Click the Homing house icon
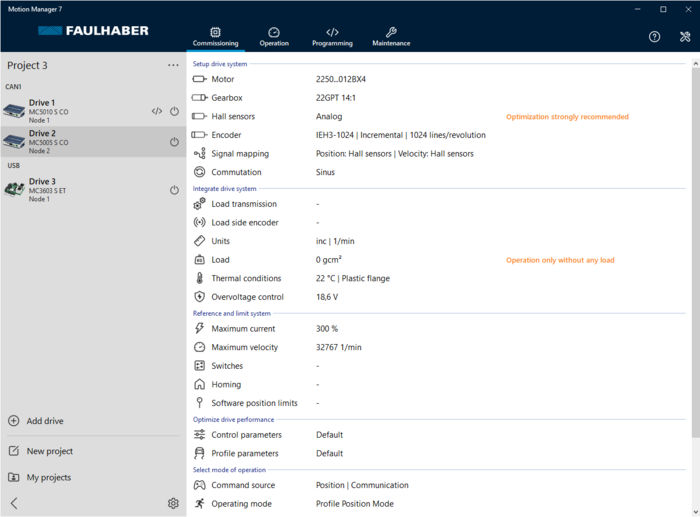 click(200, 384)
